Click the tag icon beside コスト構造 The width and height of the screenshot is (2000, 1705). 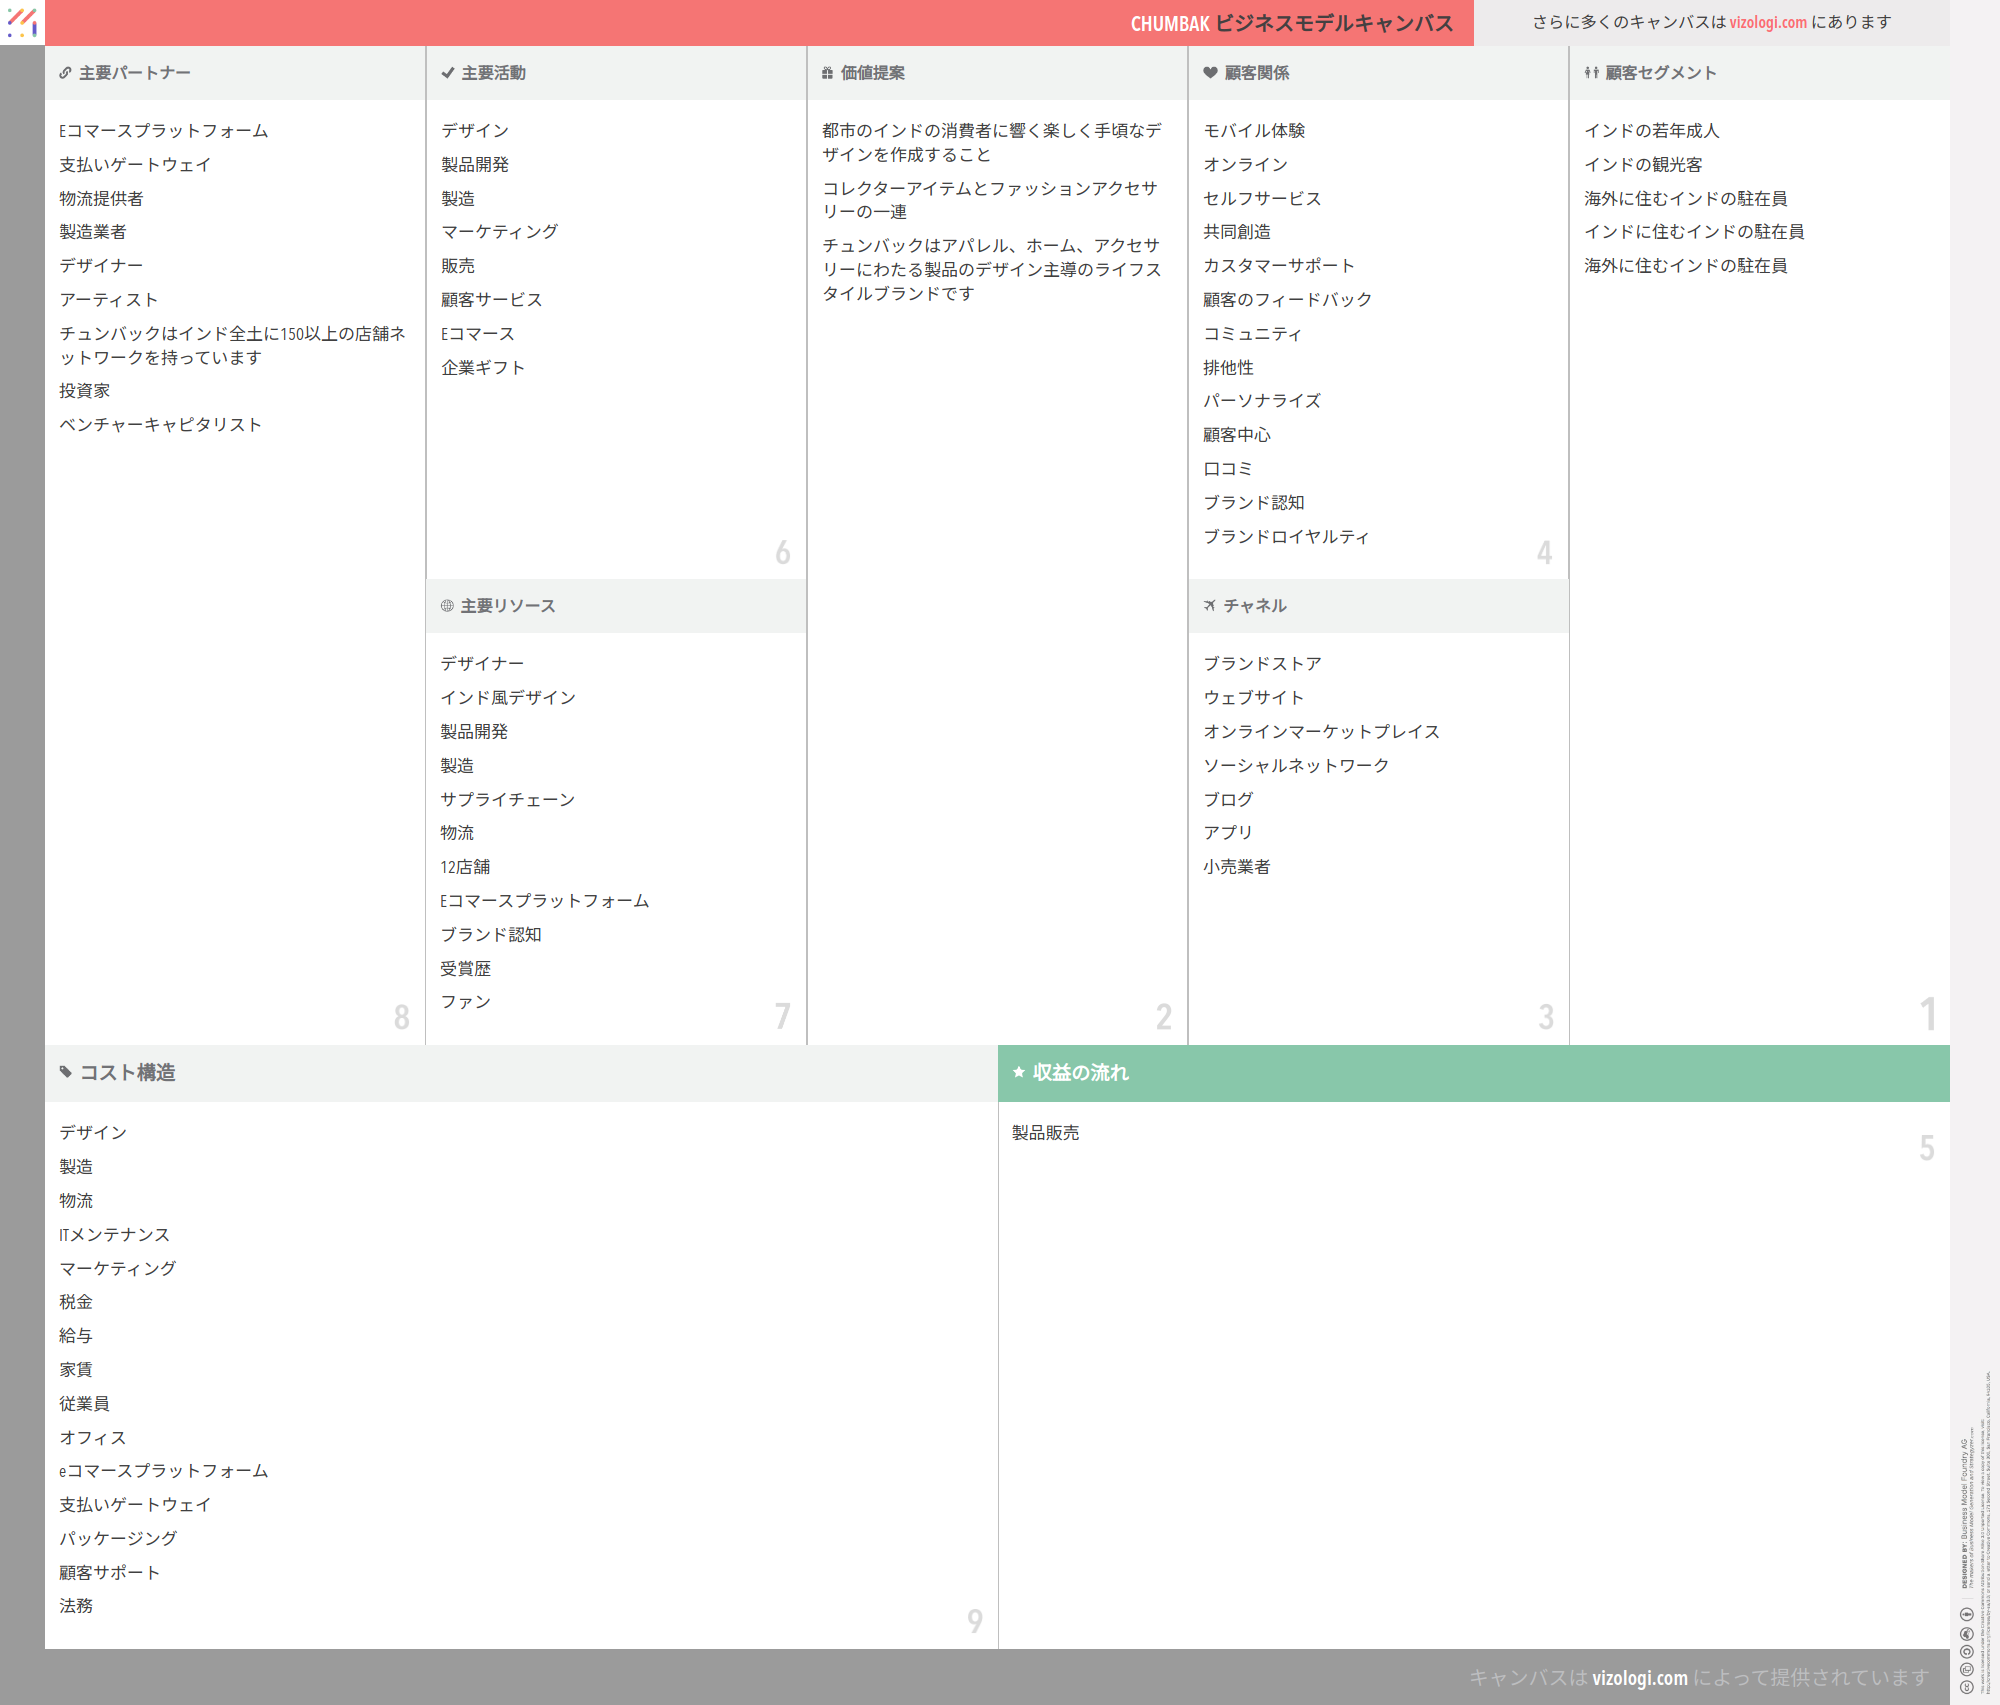(x=66, y=1072)
